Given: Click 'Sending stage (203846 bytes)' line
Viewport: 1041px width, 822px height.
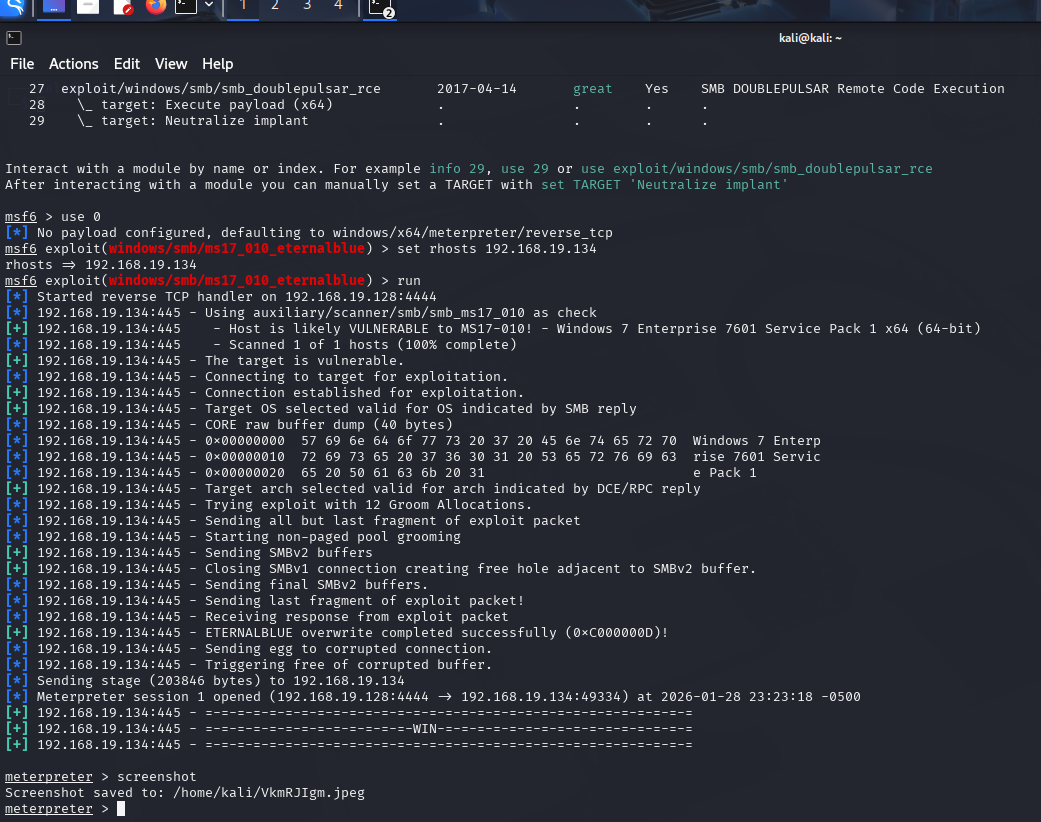Looking at the screenshot, I should click(205, 681).
